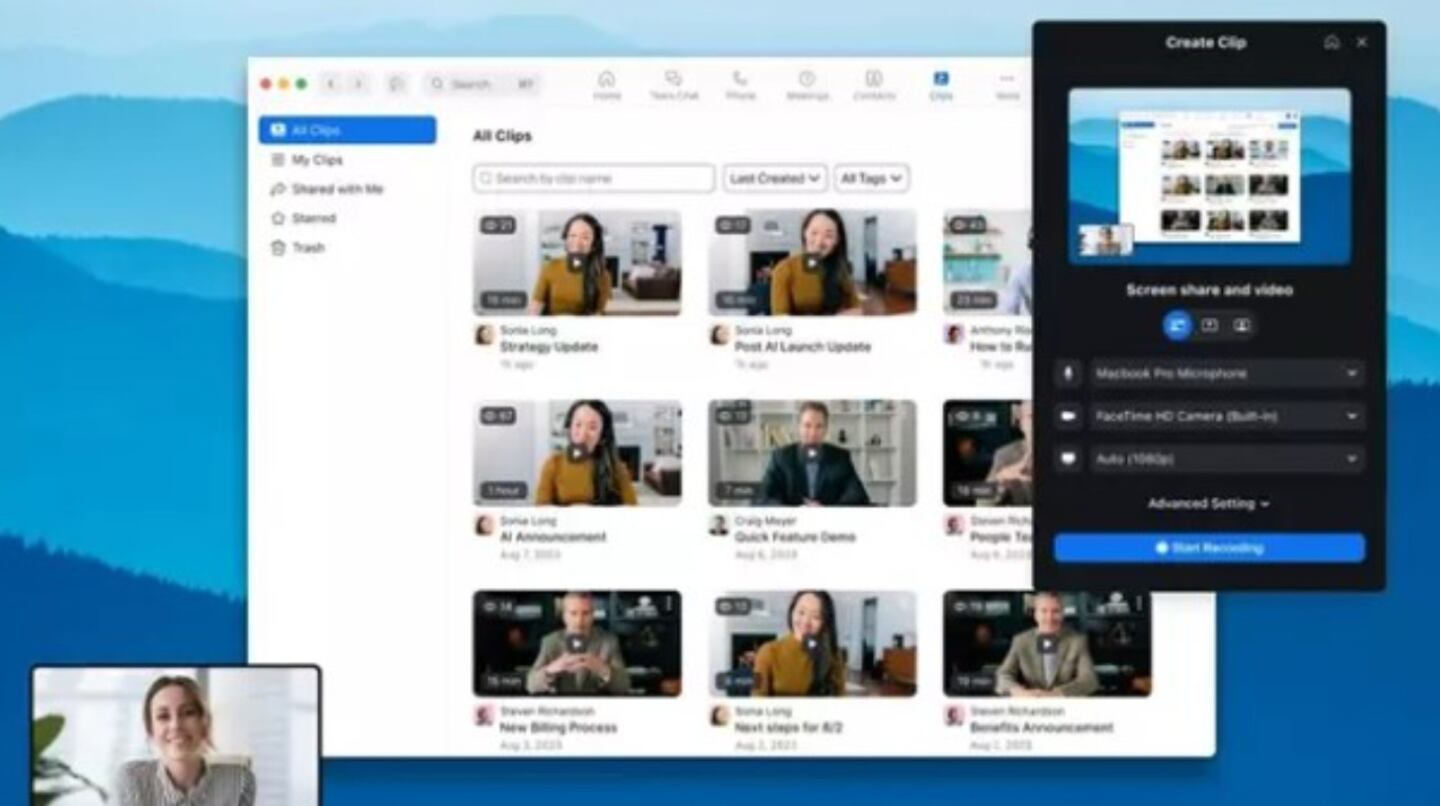The height and width of the screenshot is (806, 1440).
Task: Click the Search by clip name field
Action: point(594,178)
